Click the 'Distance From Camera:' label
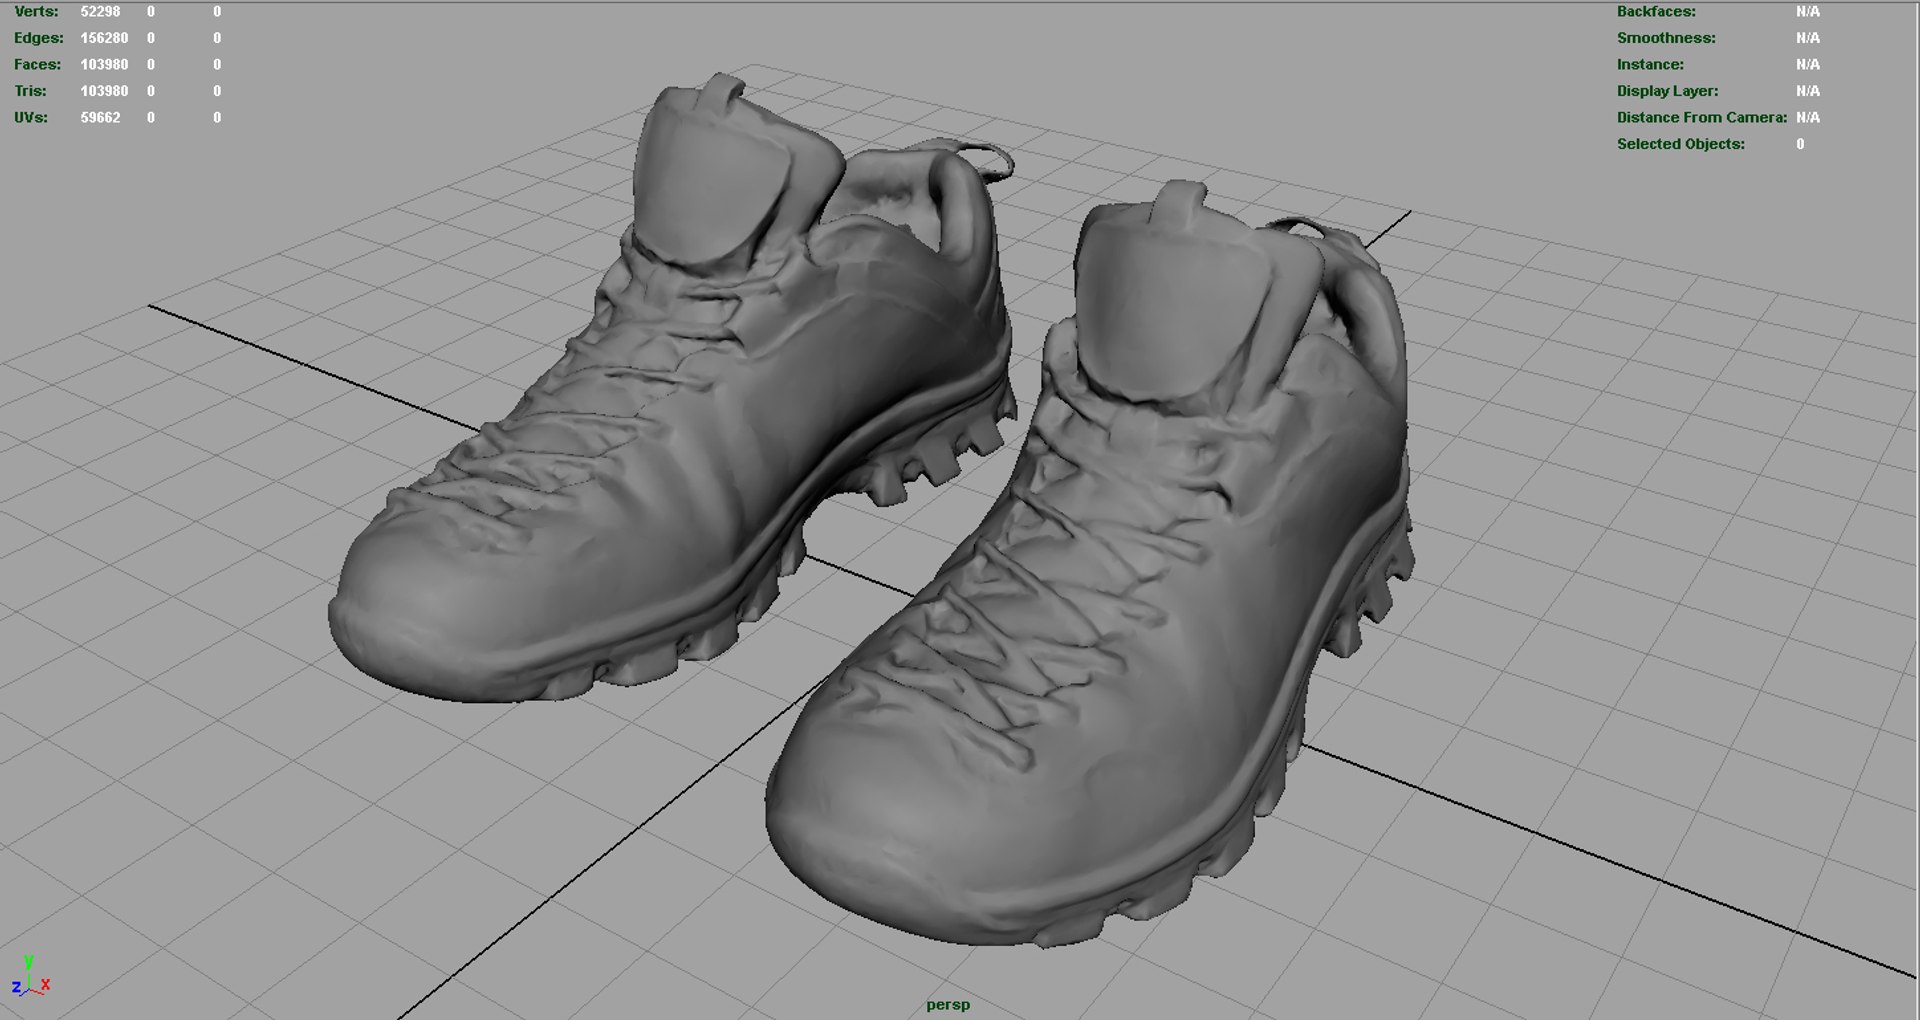The height and width of the screenshot is (1020, 1920). (1702, 117)
